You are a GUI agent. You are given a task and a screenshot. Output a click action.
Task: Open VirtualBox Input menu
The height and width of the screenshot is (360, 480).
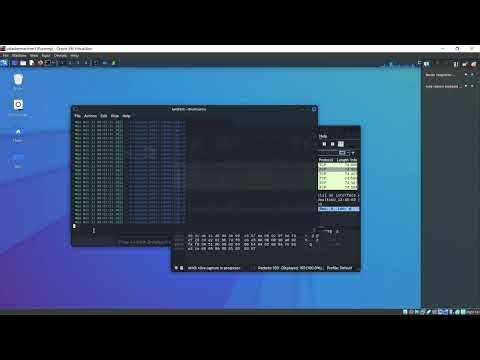46,55
